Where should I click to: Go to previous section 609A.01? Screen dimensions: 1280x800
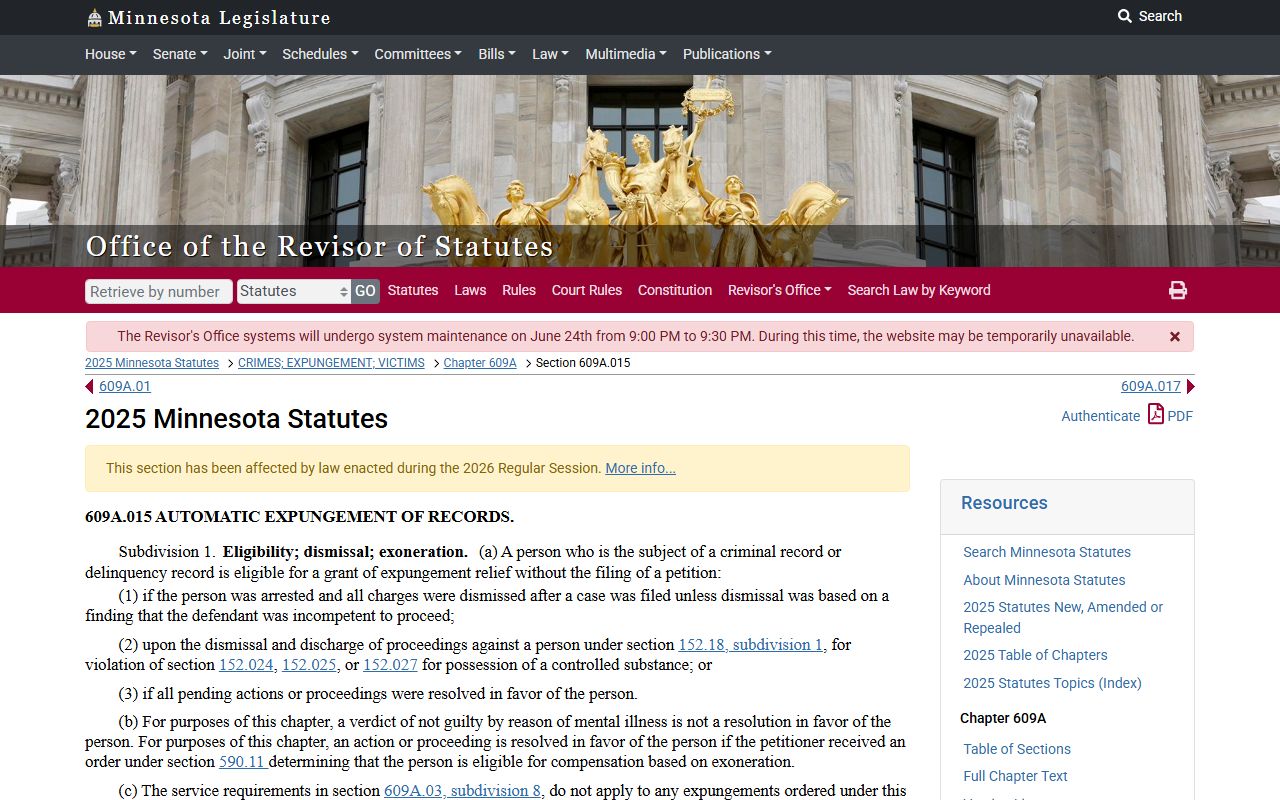[x=125, y=387]
